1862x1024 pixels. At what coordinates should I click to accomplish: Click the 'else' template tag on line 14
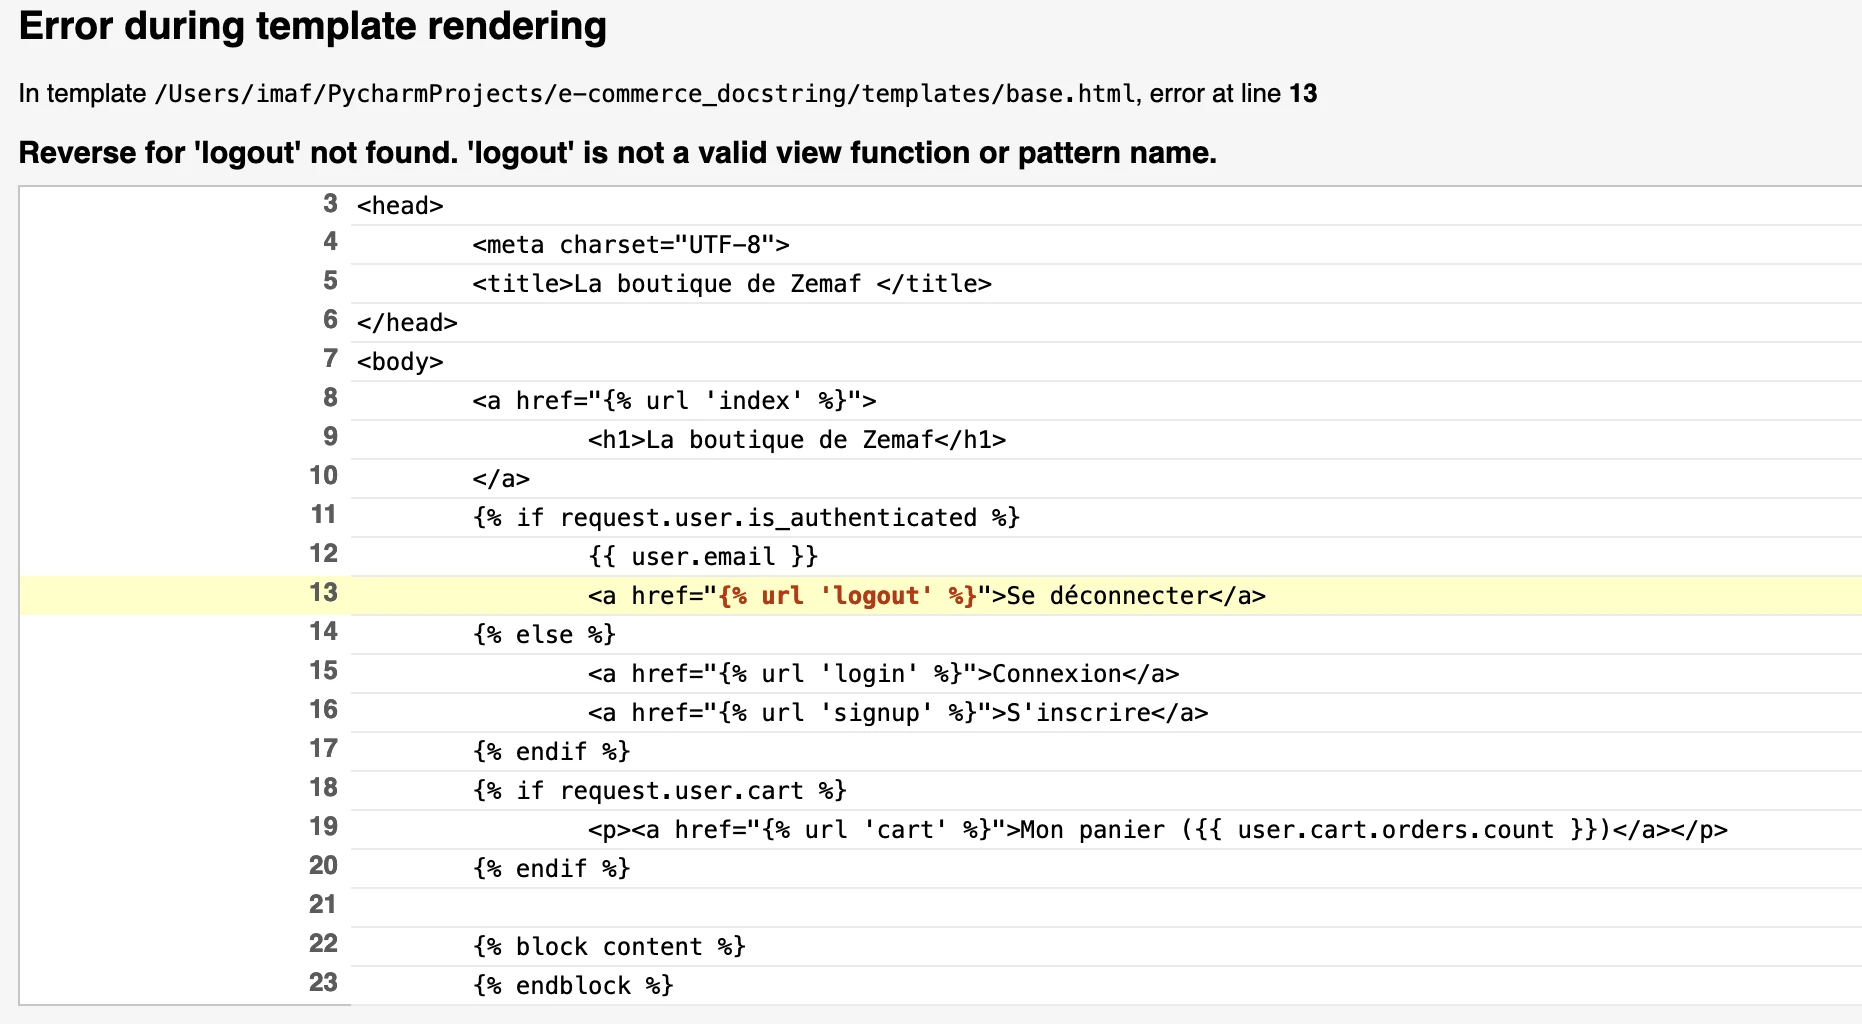543,635
